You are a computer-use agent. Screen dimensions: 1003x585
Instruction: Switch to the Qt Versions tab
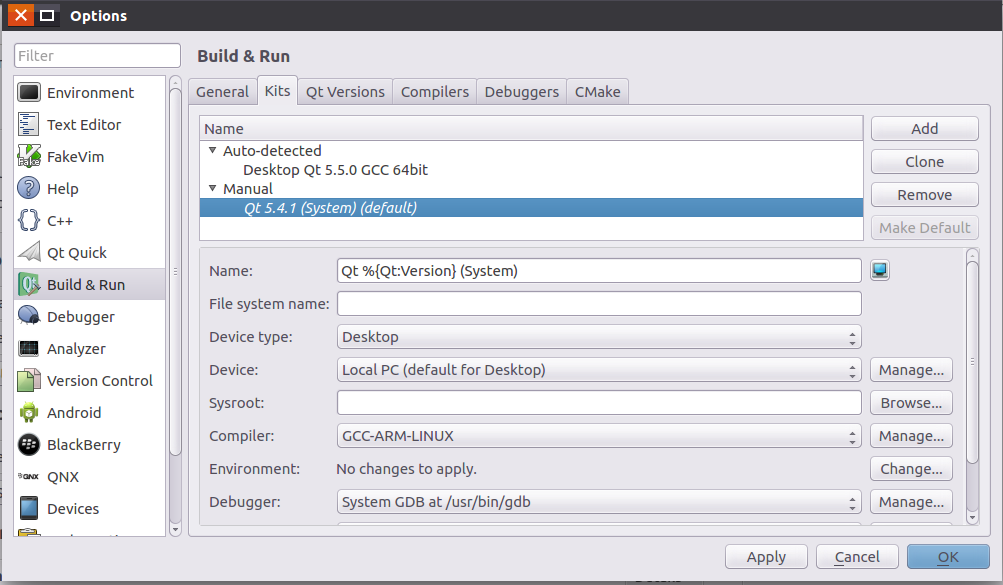(345, 92)
